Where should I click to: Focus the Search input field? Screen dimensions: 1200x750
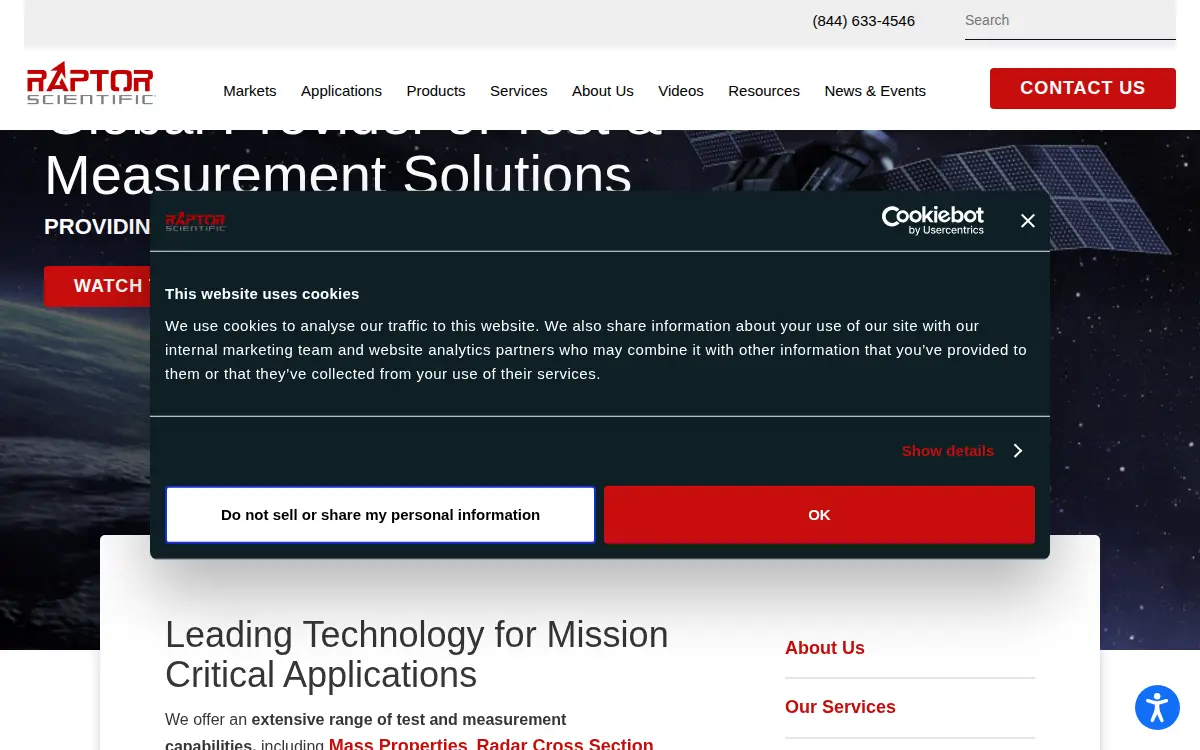coord(1070,20)
